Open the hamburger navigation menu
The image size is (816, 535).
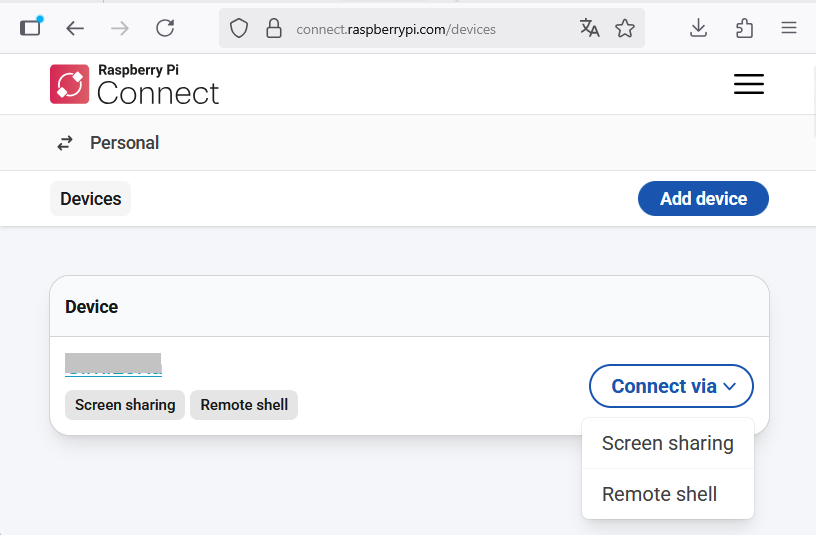click(748, 84)
